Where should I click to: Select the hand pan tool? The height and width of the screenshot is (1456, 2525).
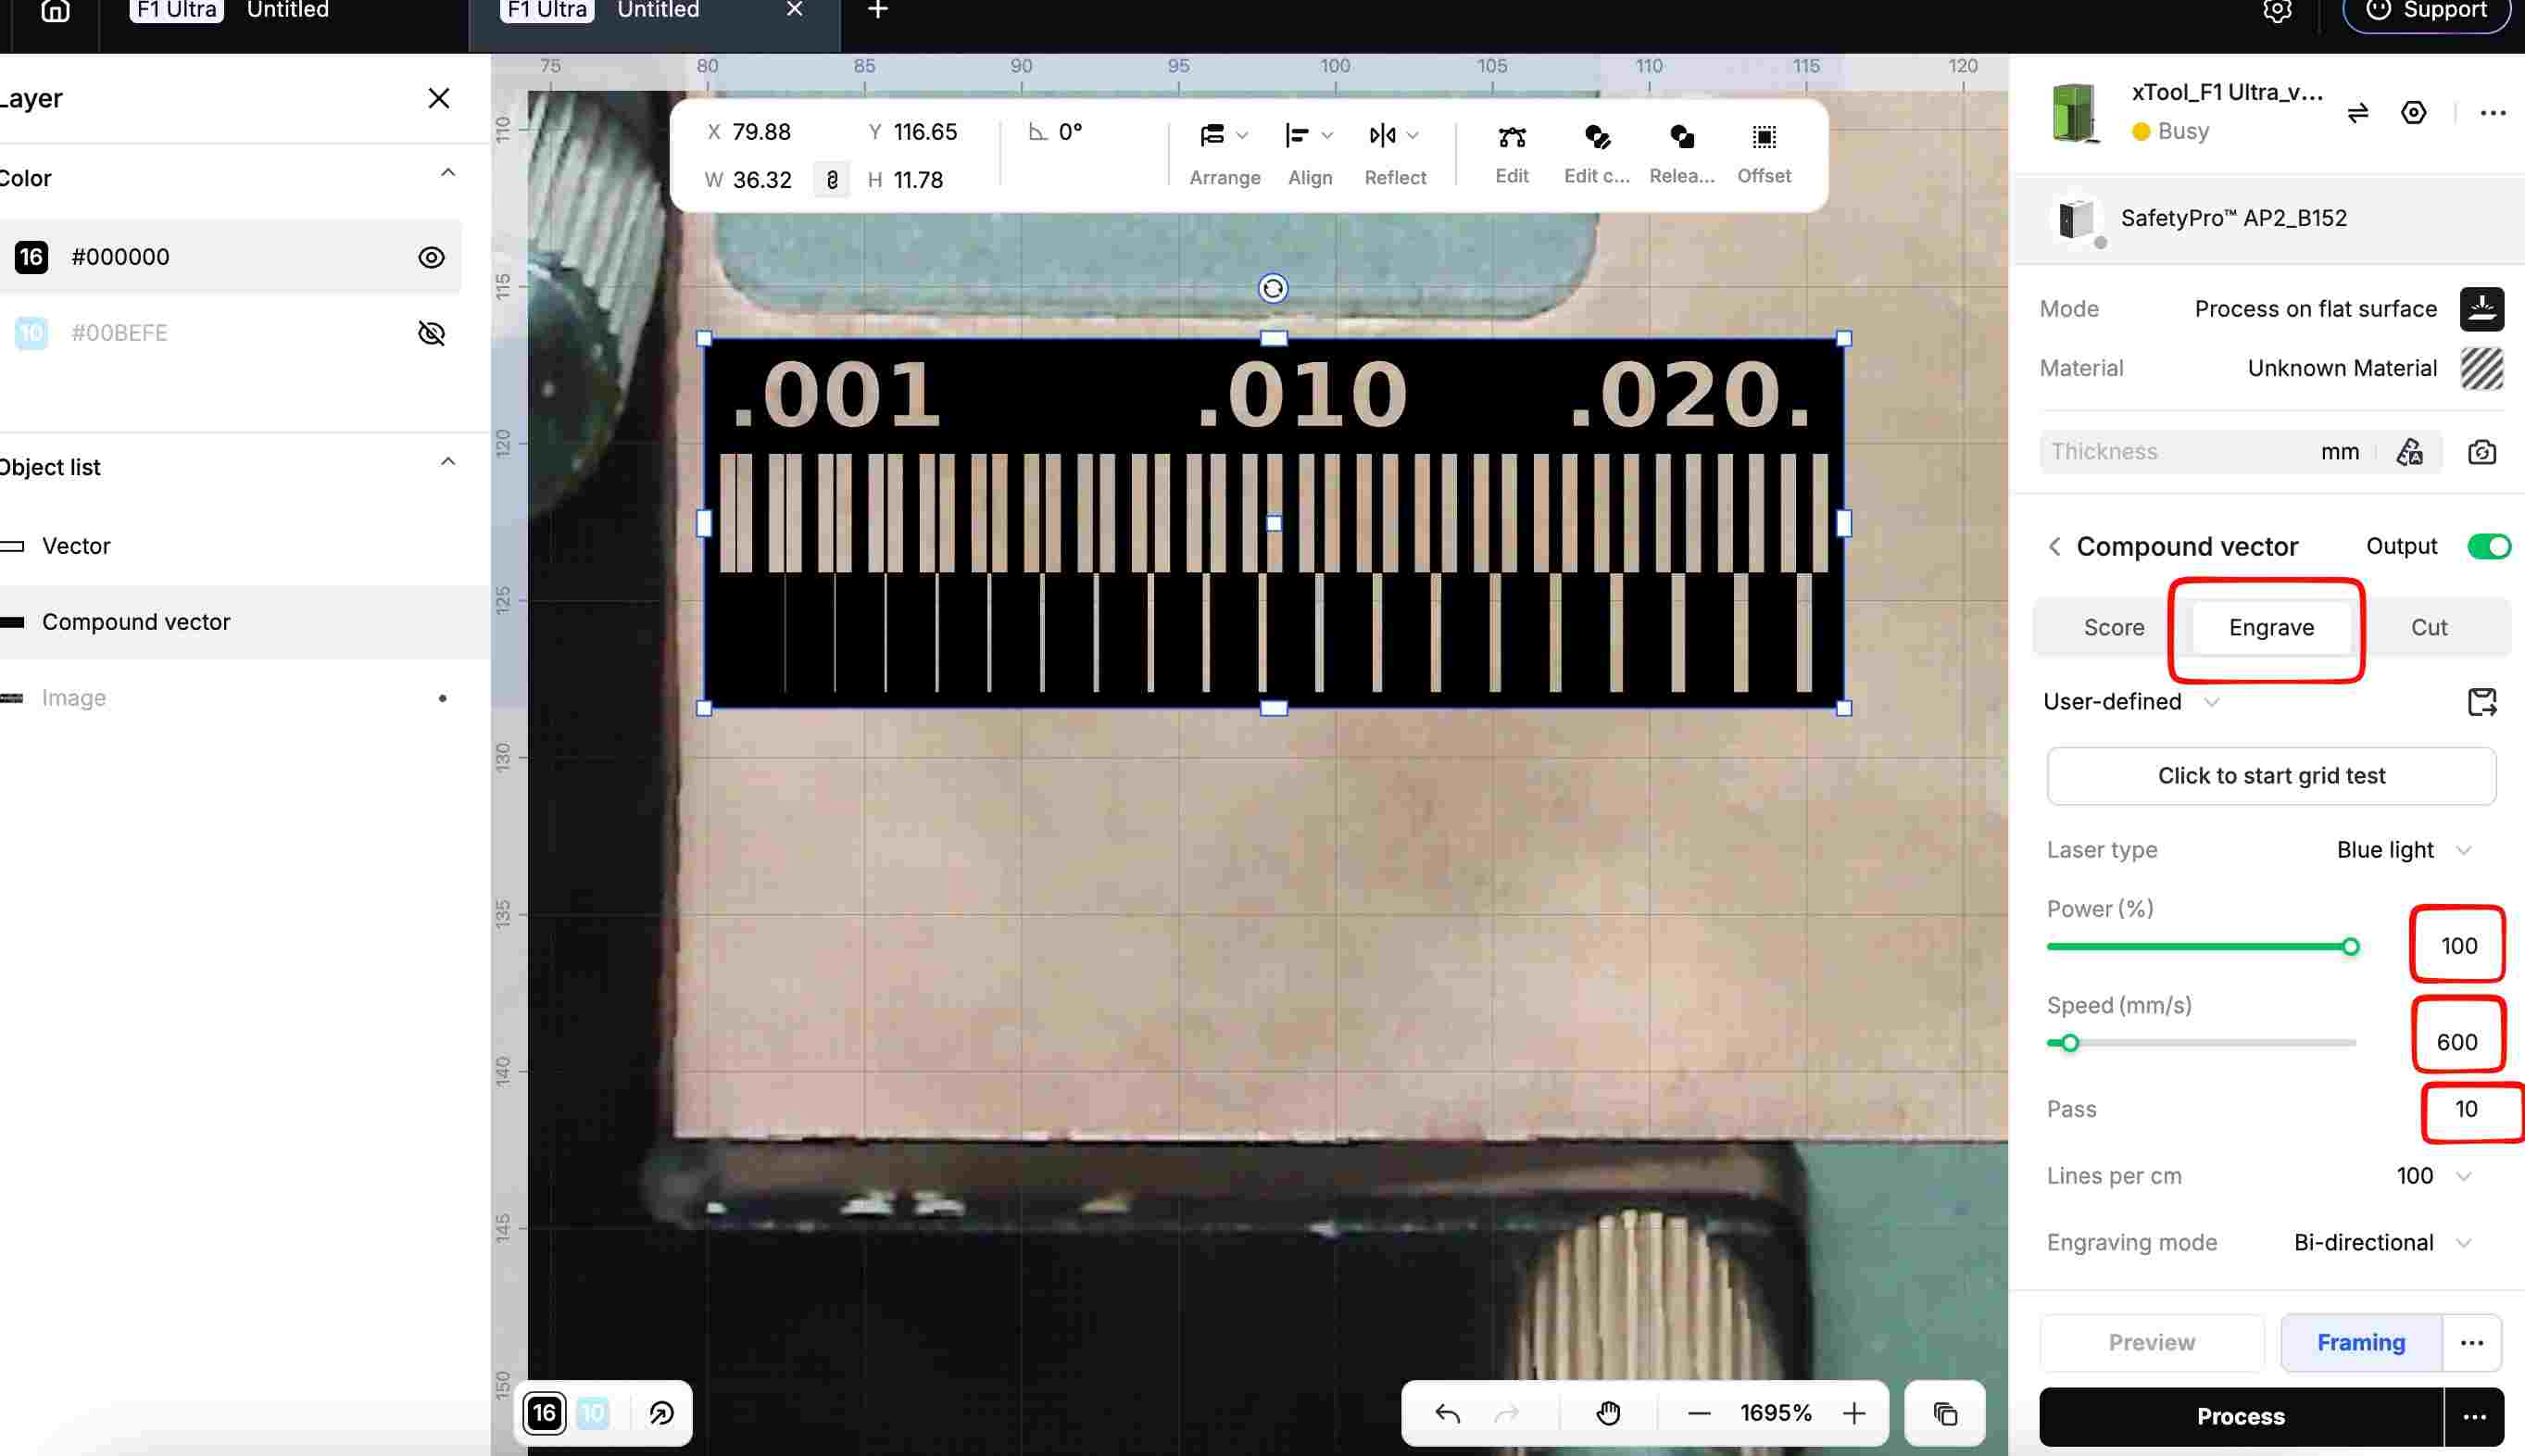point(1608,1413)
